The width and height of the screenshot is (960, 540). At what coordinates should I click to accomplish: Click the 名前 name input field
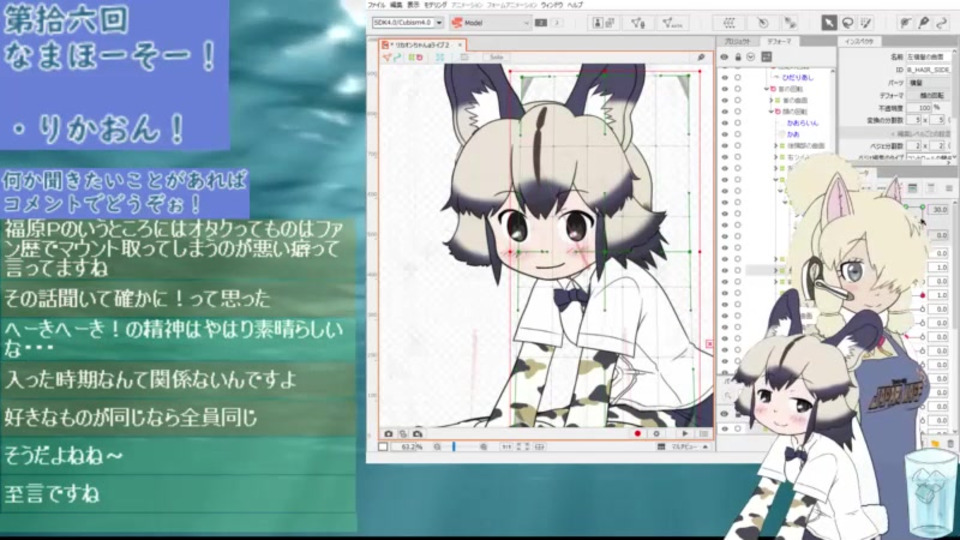(x=928, y=56)
